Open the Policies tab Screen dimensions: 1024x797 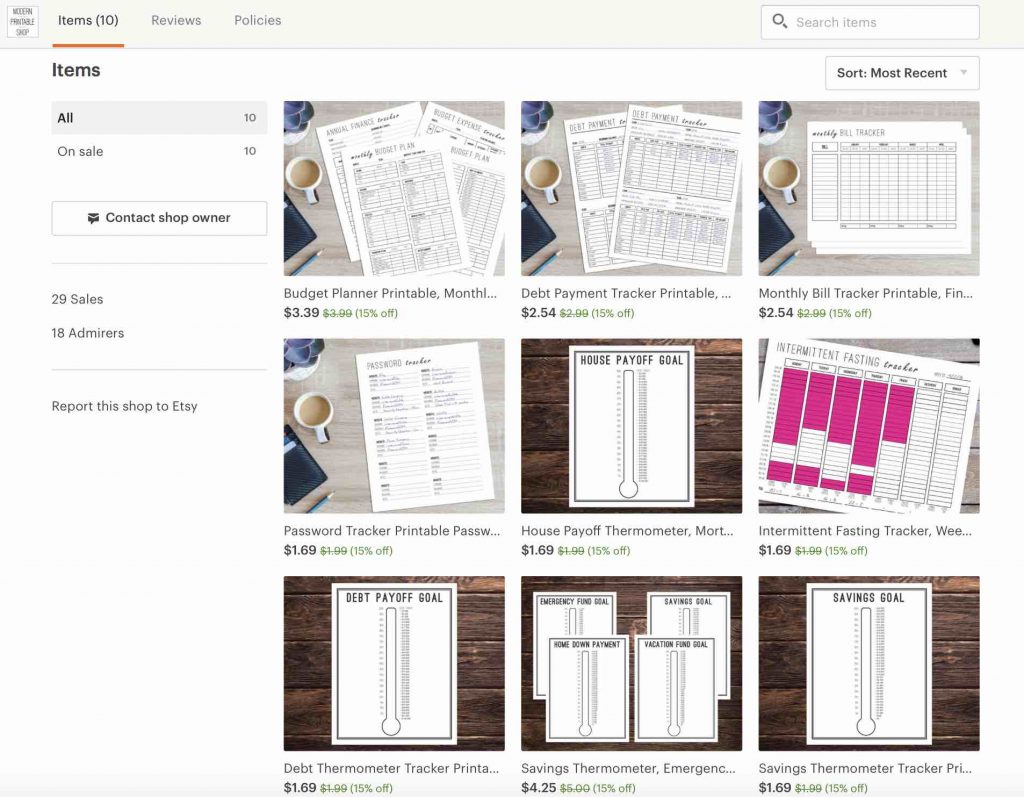pyautogui.click(x=257, y=21)
